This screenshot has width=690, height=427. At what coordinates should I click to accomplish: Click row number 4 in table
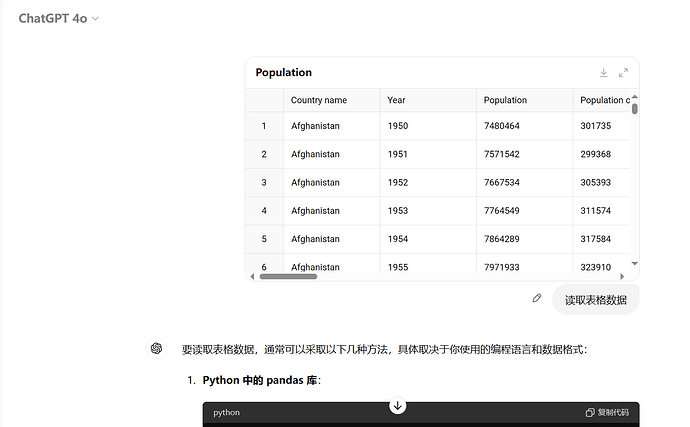tap(264, 210)
